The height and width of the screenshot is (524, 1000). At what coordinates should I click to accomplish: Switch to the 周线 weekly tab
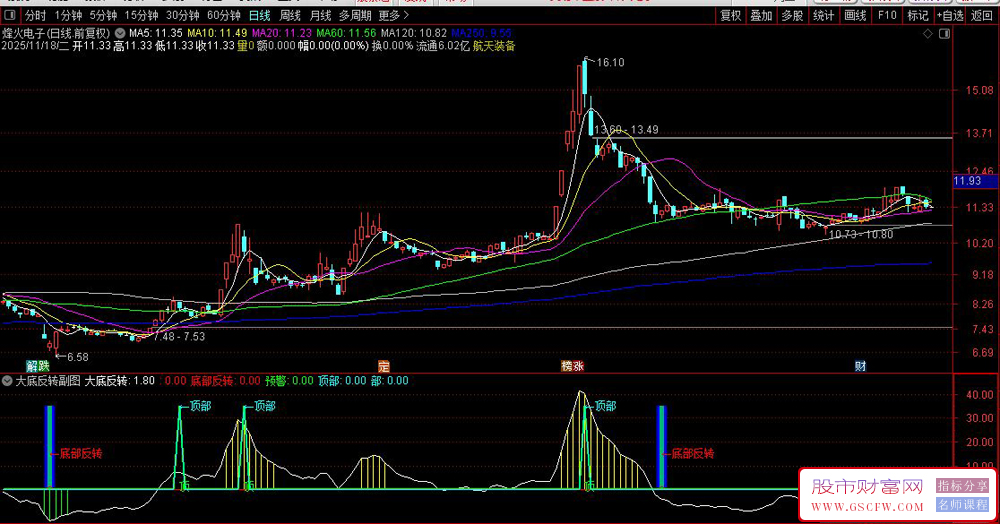point(290,16)
